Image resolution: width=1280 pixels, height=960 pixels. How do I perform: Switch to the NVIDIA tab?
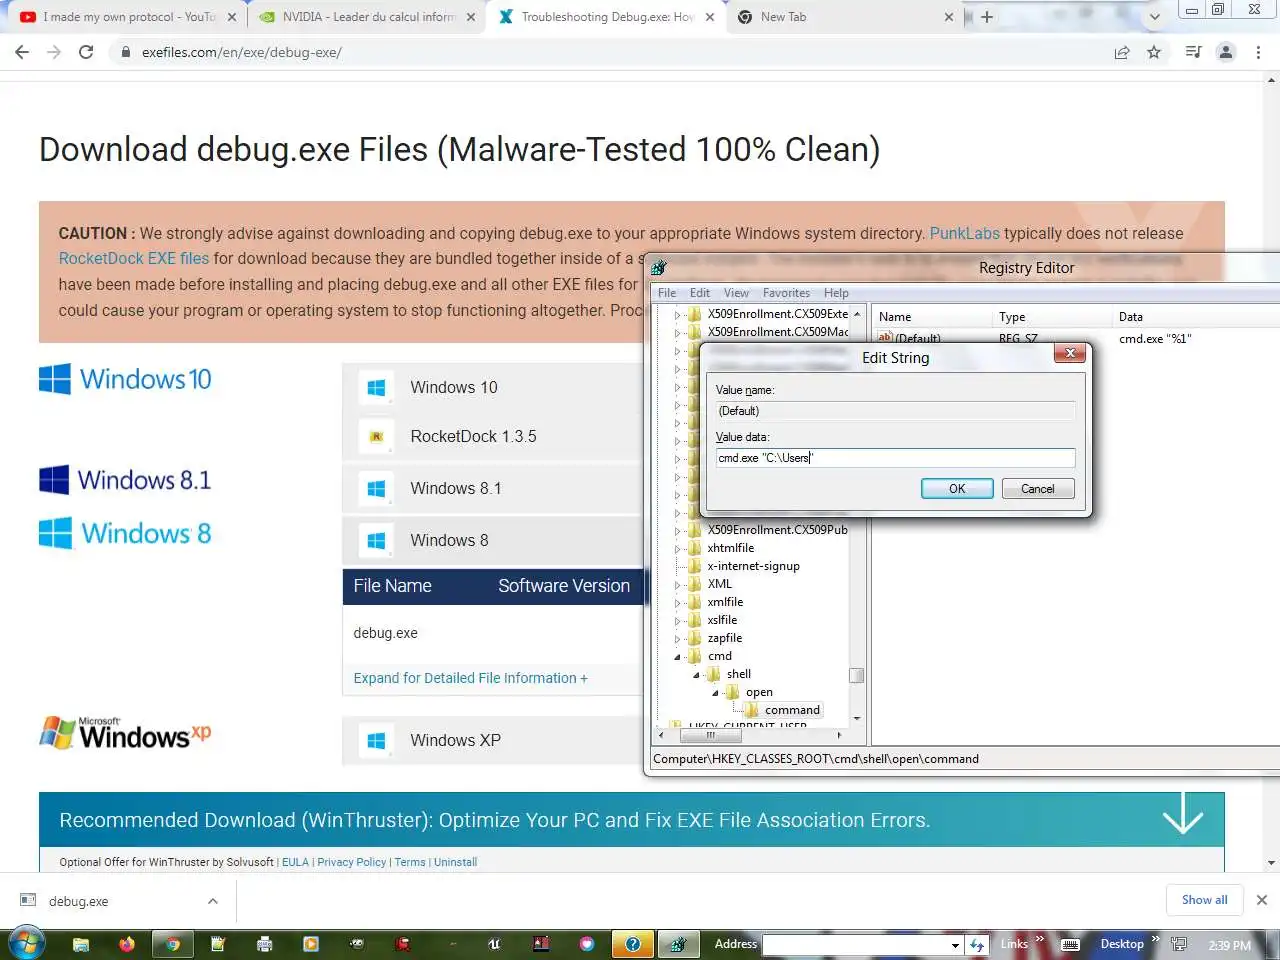click(365, 17)
